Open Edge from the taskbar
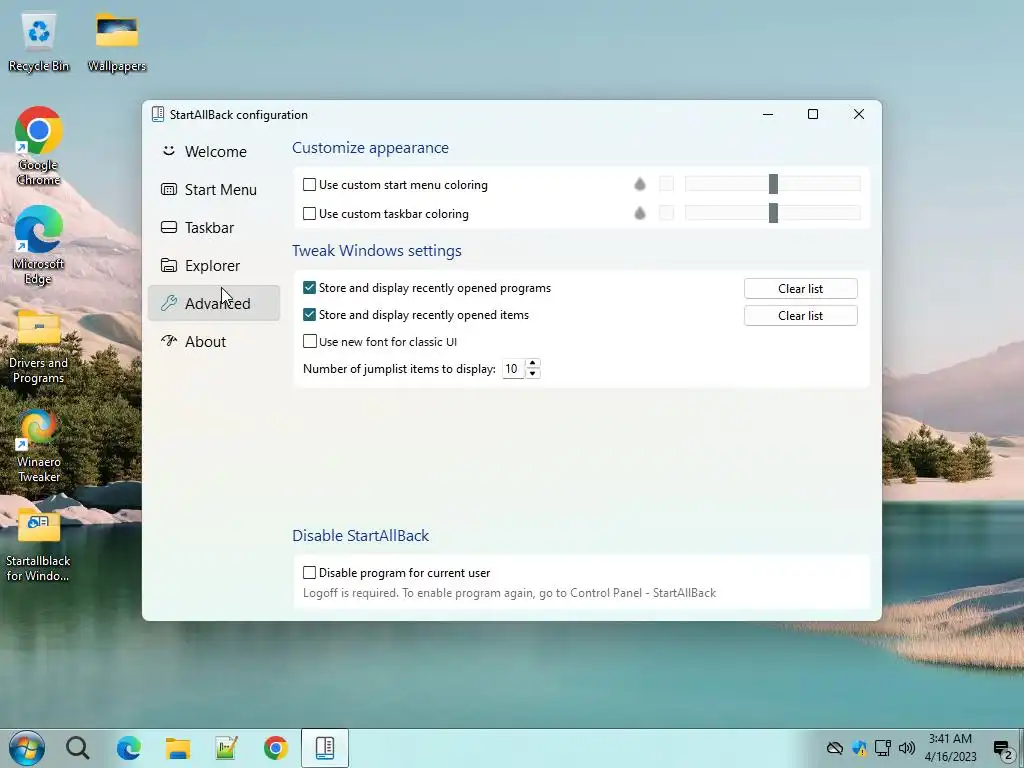The height and width of the screenshot is (768, 1024). (128, 748)
